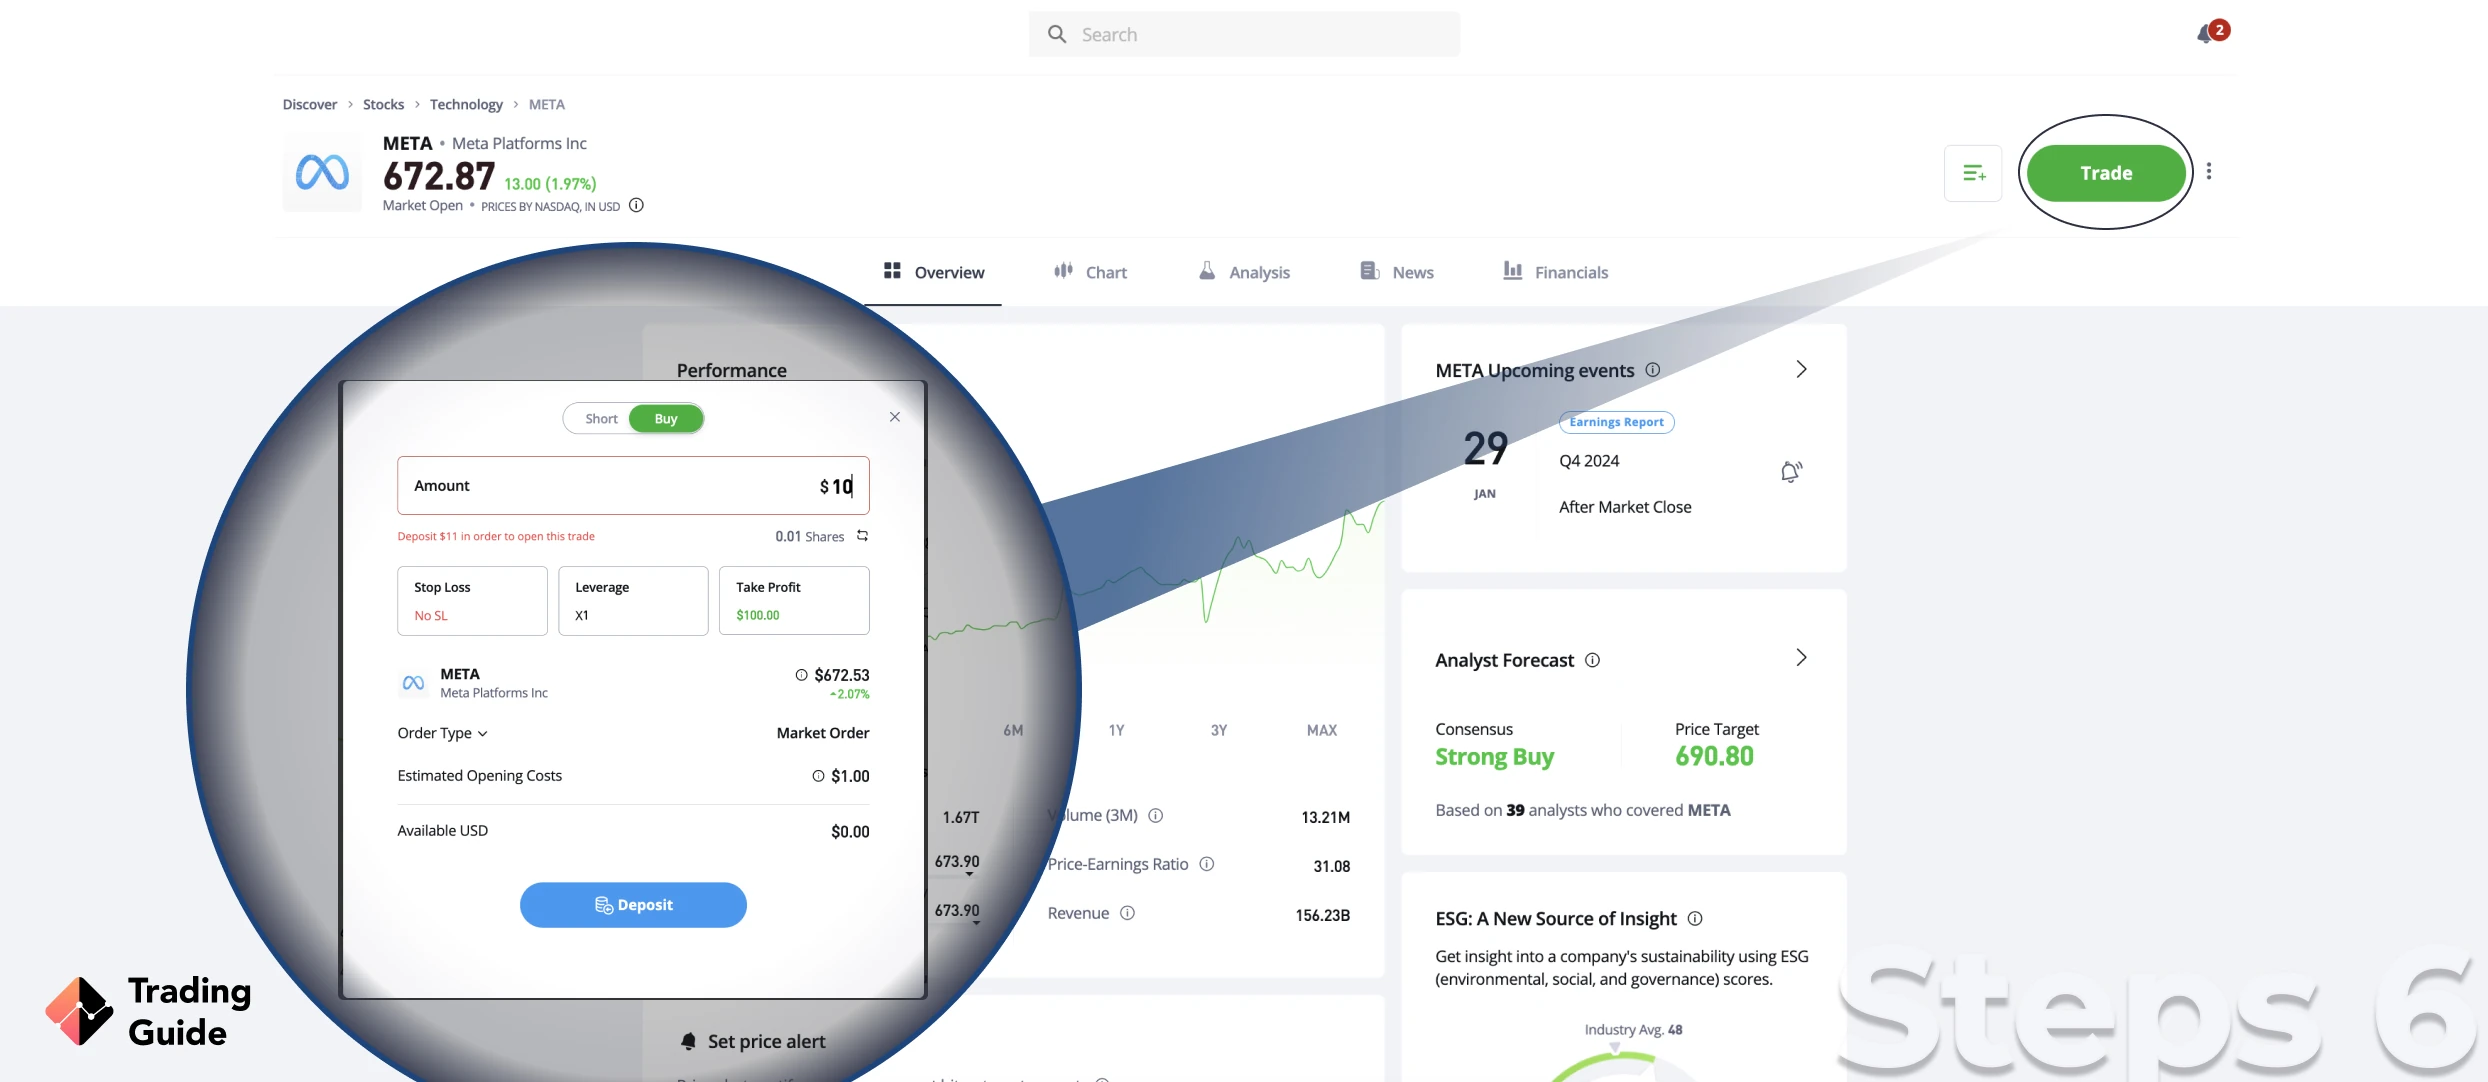
Task: Click the 672.87 stock price
Action: [x=439, y=177]
